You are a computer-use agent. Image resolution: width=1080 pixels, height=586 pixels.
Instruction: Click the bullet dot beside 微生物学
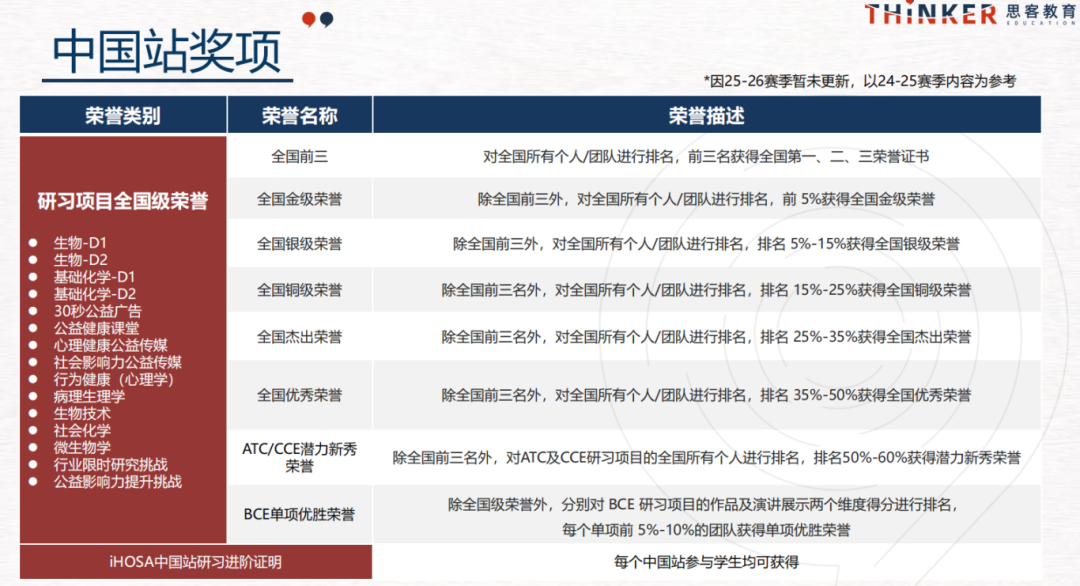click(x=33, y=447)
